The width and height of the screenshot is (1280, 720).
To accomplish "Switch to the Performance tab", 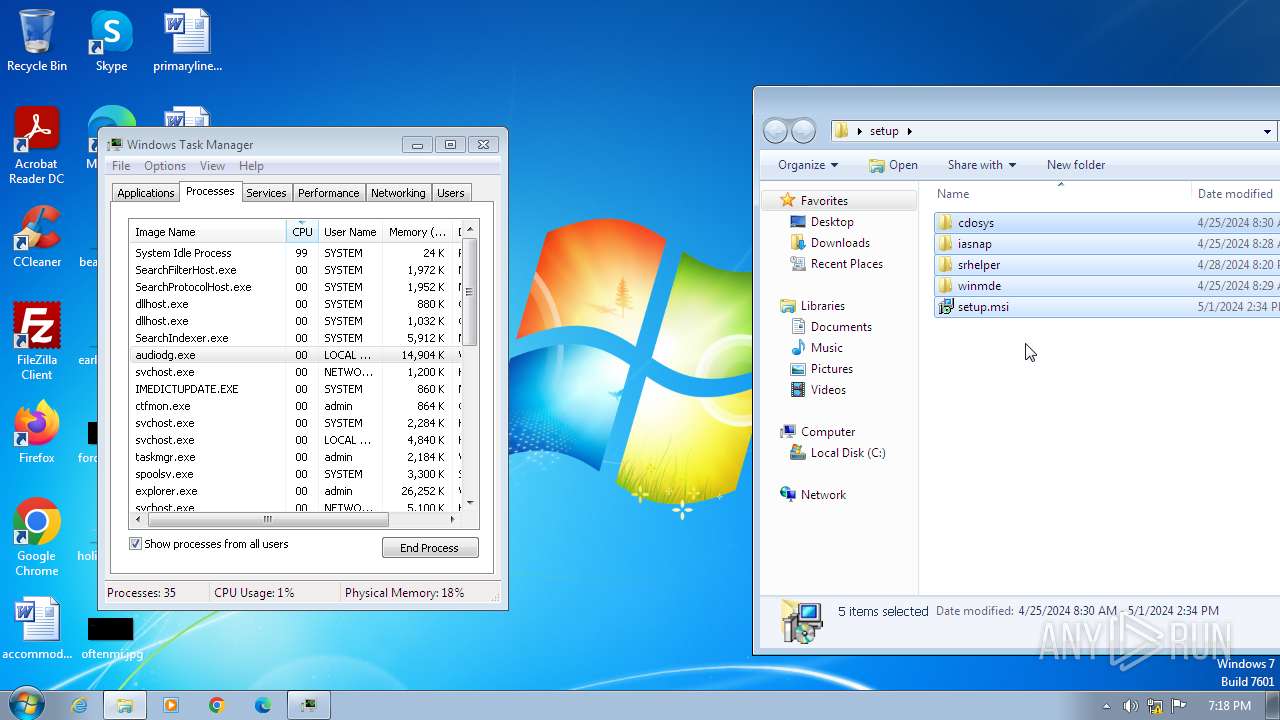I will (328, 193).
